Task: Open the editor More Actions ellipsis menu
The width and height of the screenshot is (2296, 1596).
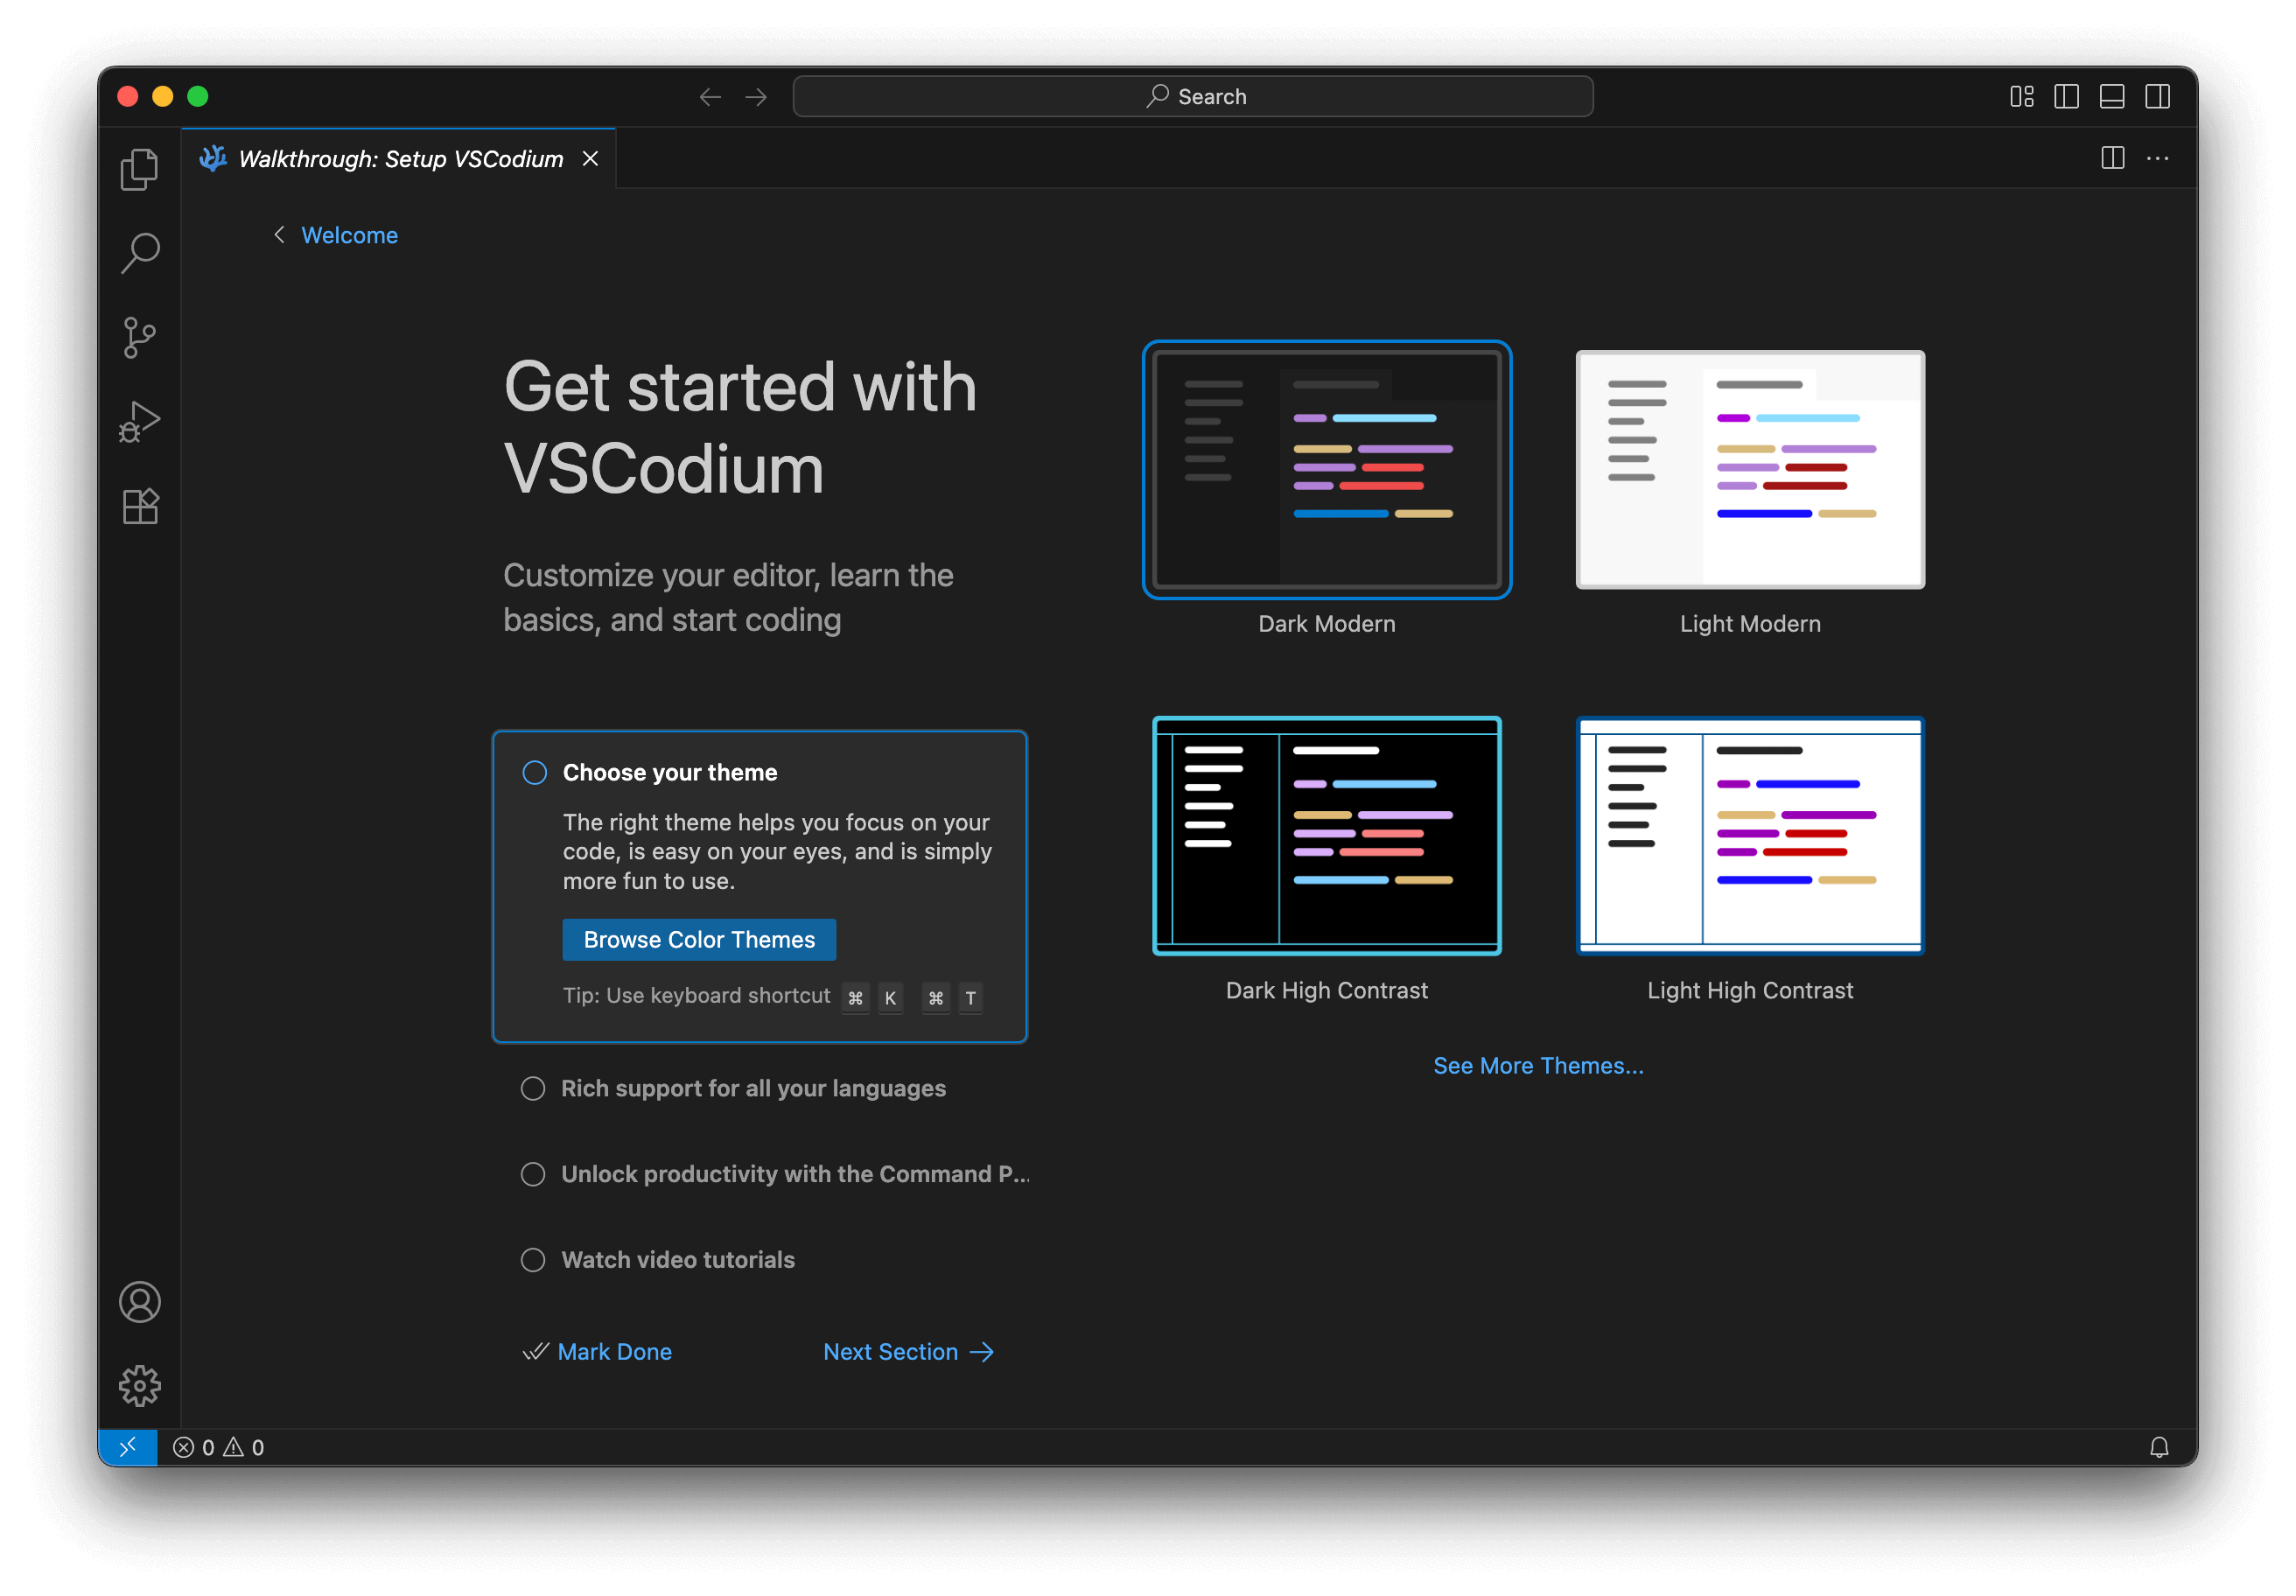Action: (2157, 158)
